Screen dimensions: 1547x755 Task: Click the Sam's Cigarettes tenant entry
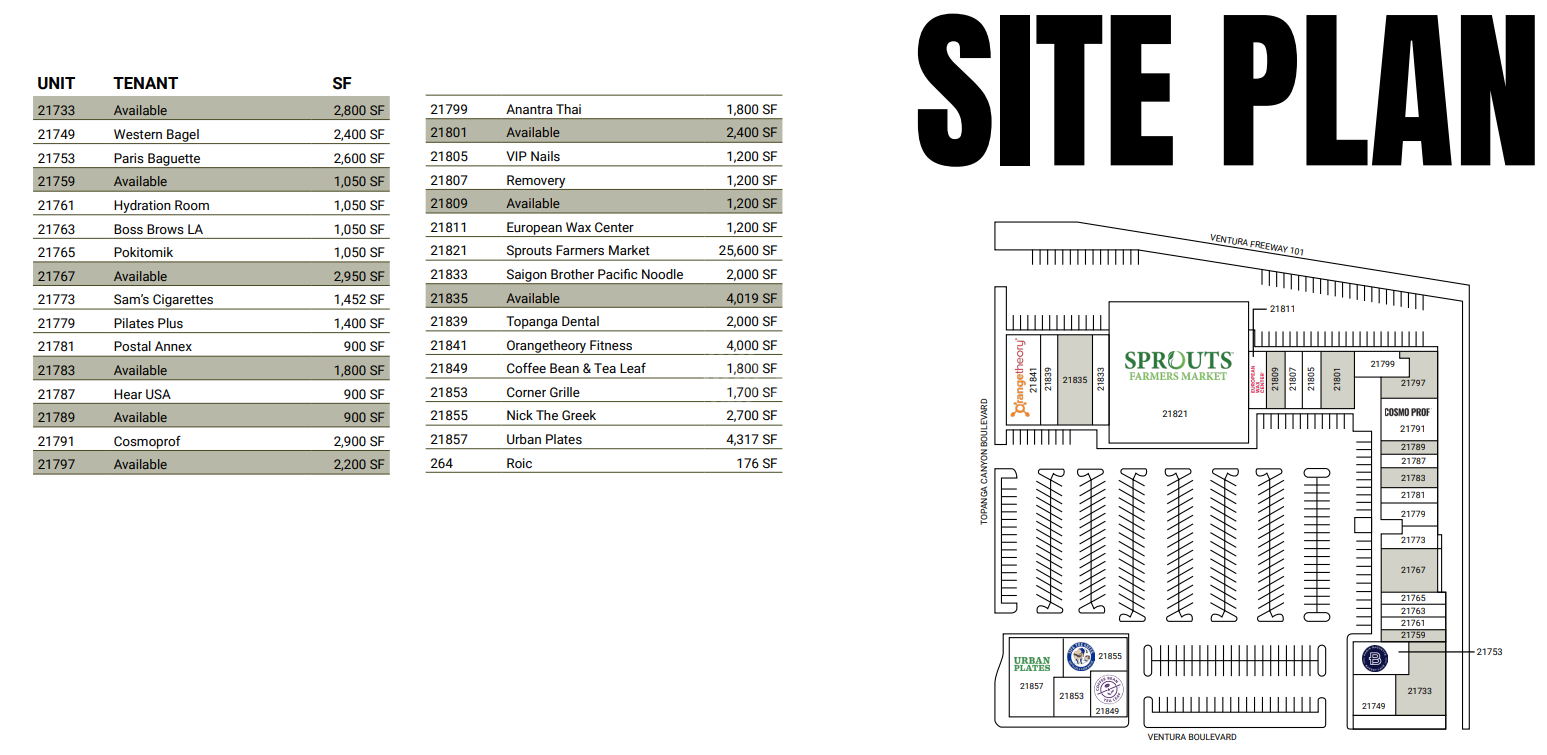[x=163, y=299]
